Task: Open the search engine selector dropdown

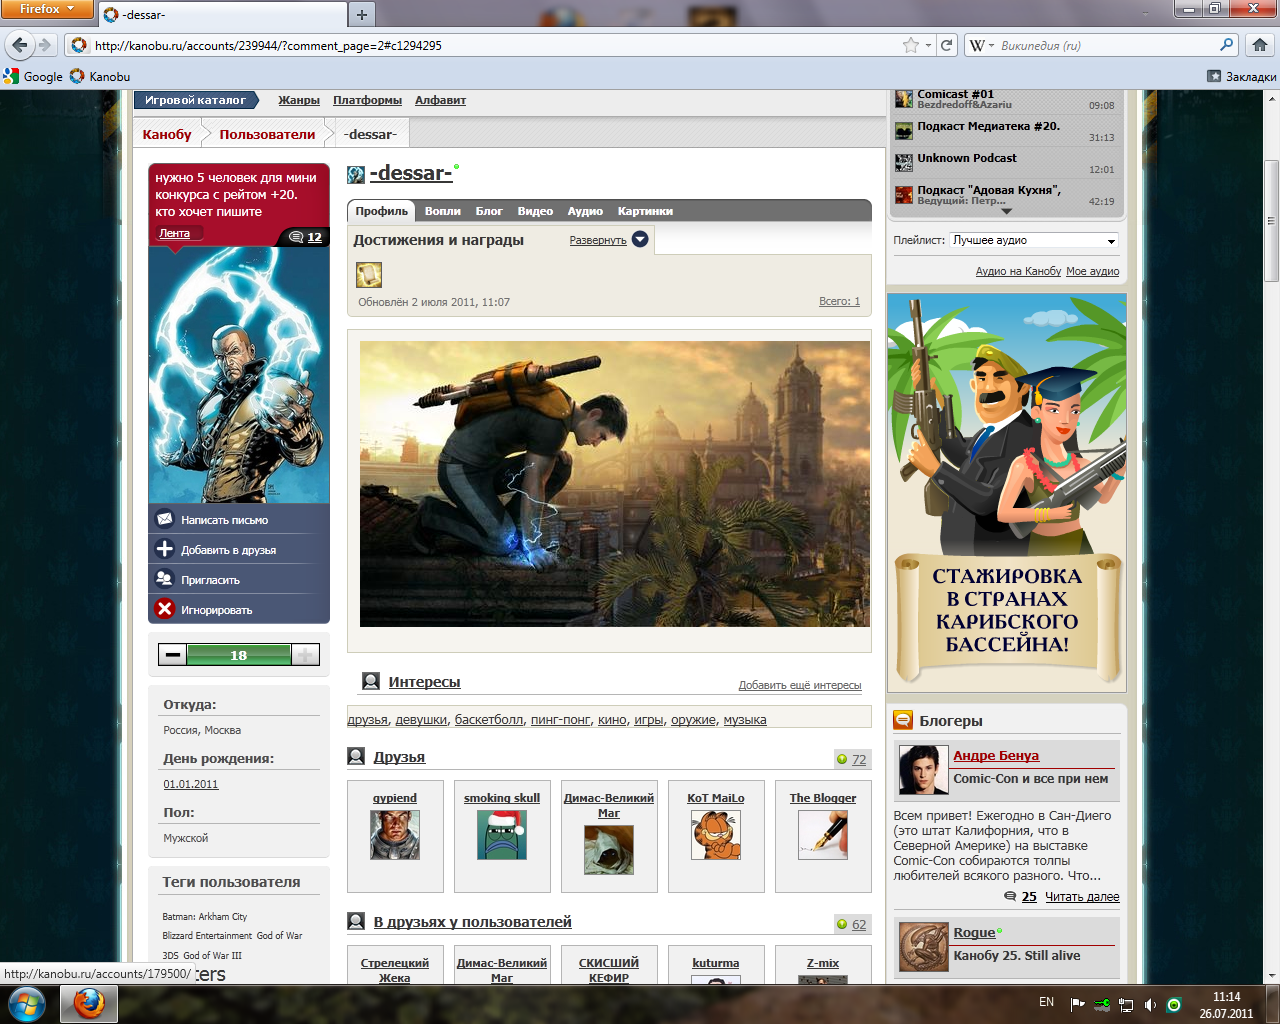Action: [982, 45]
